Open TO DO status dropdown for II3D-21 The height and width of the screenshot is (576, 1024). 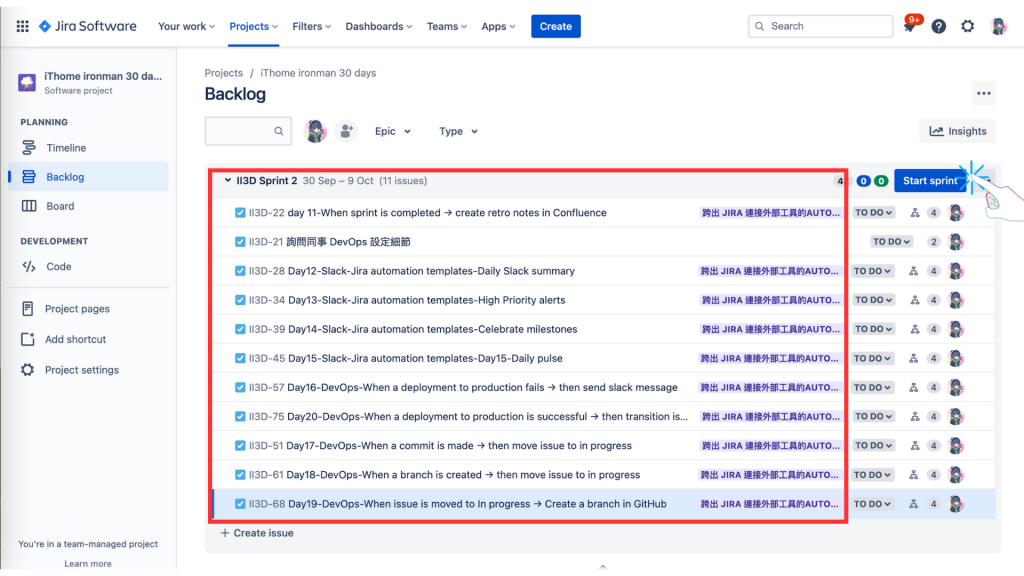tap(891, 242)
